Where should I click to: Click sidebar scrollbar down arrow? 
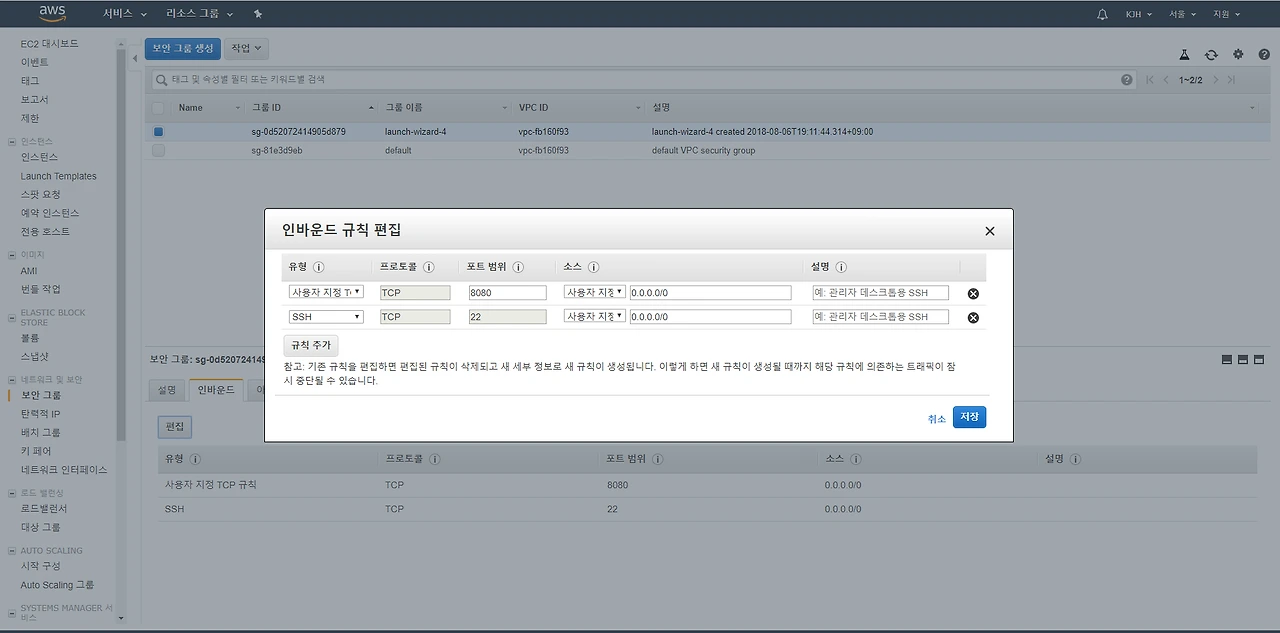pos(121,618)
